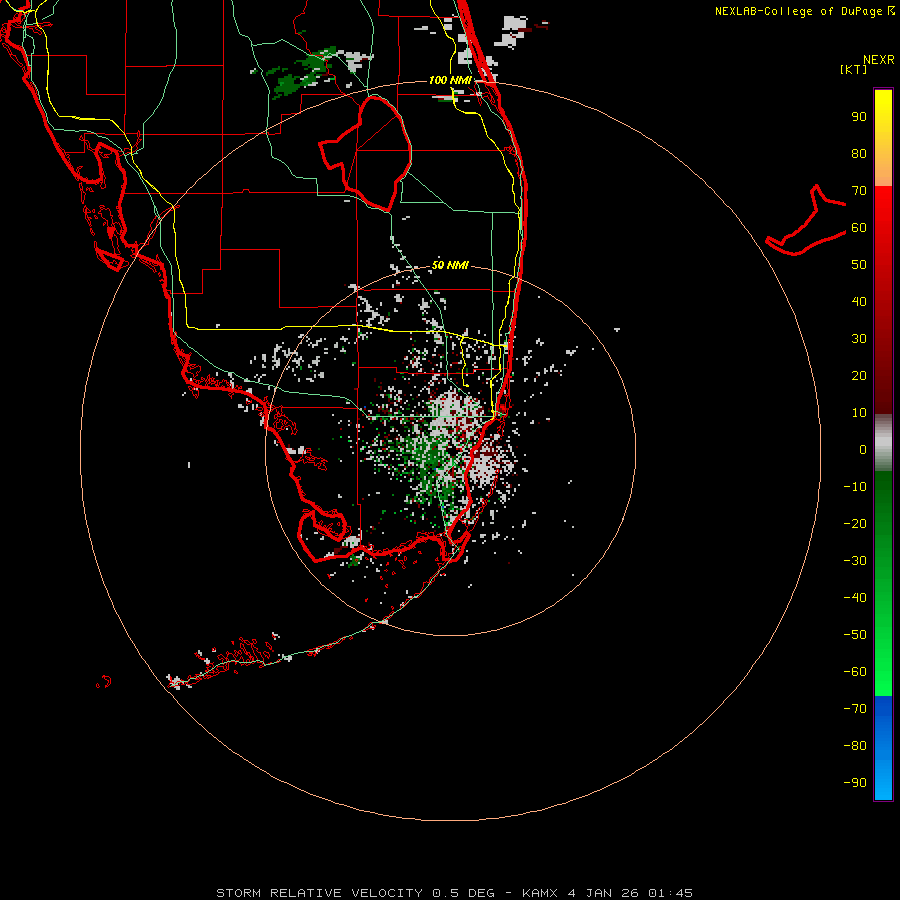The image size is (900, 900).
Task: Click the -10 value on the velocity scale
Action: (855, 487)
